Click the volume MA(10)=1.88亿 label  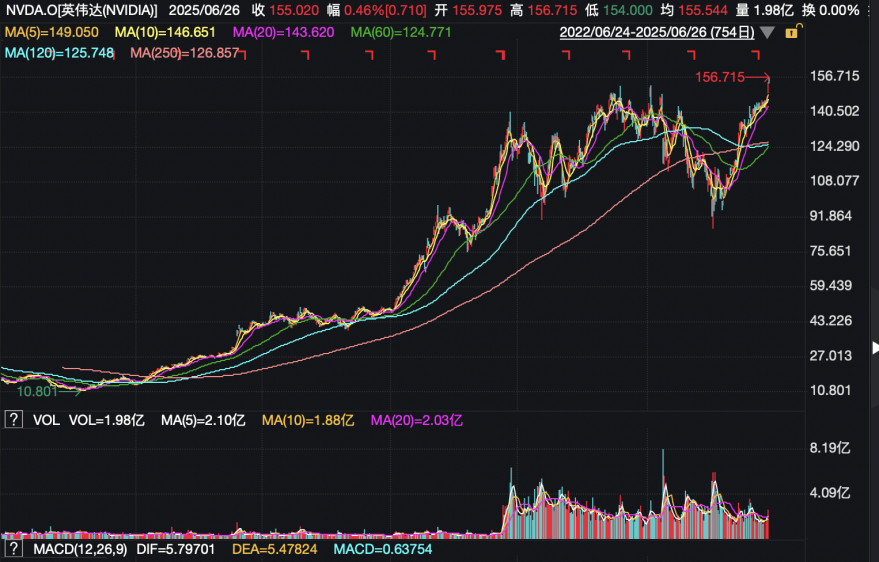coord(308,420)
